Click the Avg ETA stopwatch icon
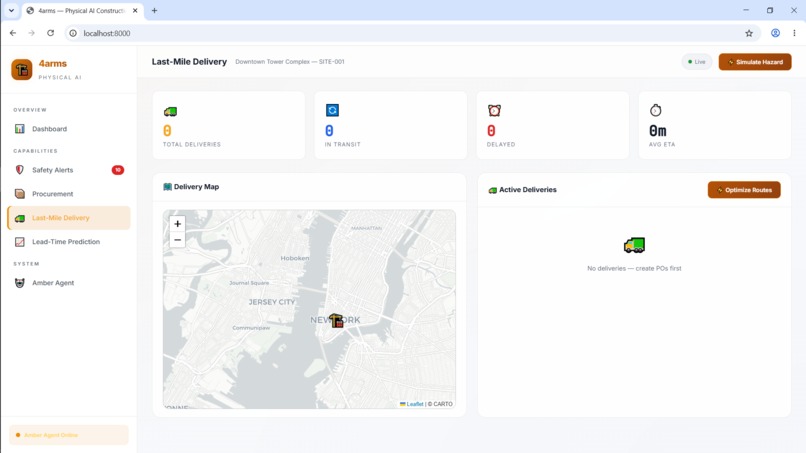 click(655, 110)
